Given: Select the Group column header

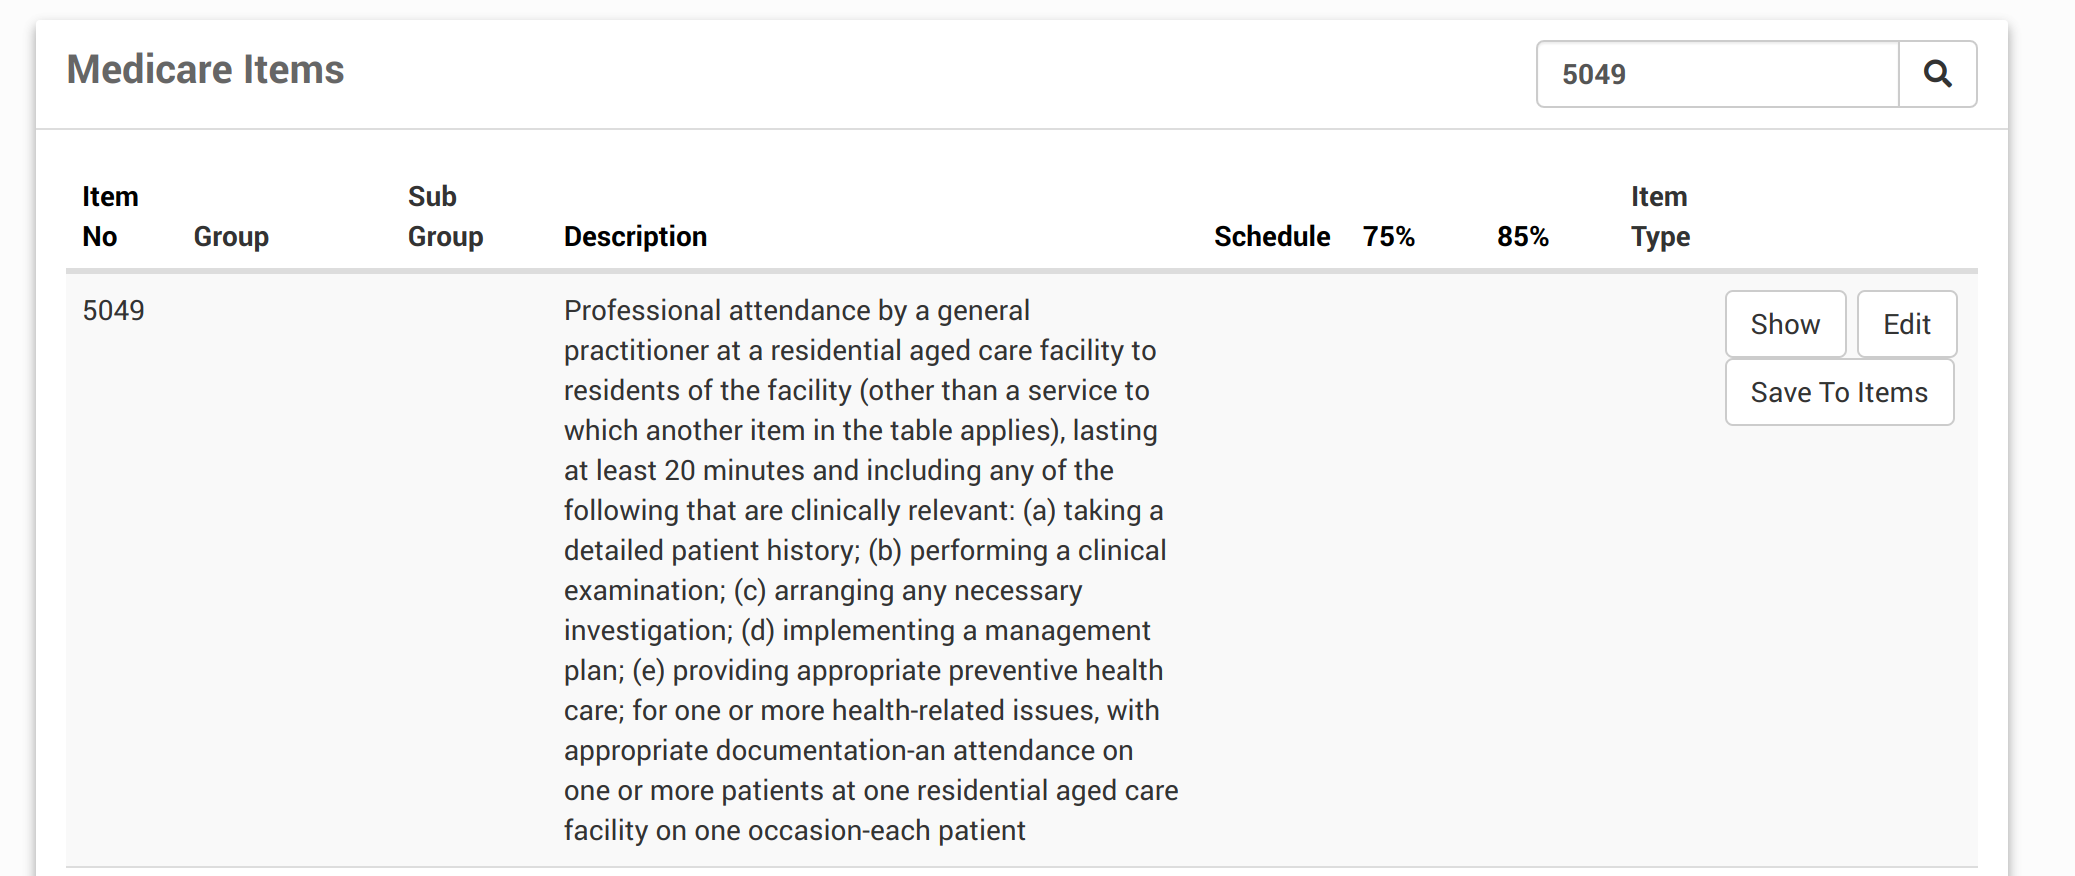Looking at the screenshot, I should point(231,237).
